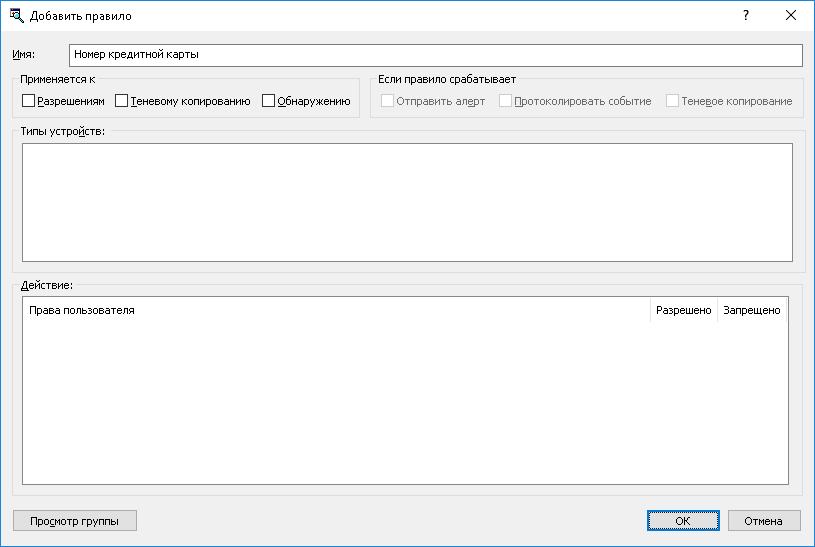Click the Разрешено column header
The image size is (815, 547).
pyautogui.click(x=683, y=311)
